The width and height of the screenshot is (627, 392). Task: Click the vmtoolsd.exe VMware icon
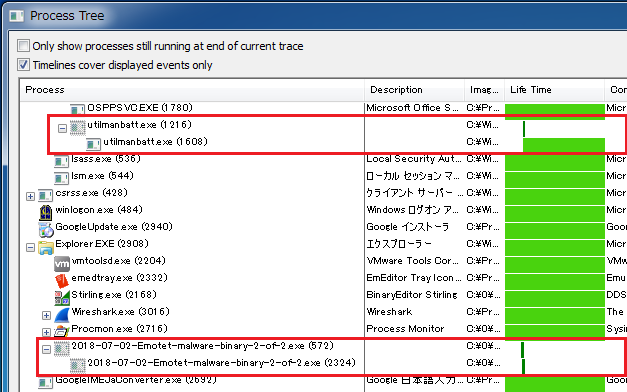pyautogui.click(x=62, y=264)
